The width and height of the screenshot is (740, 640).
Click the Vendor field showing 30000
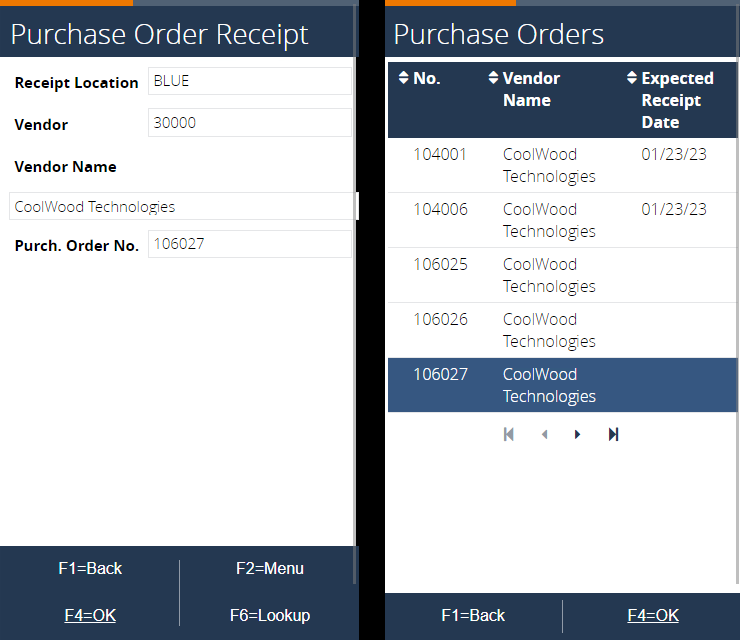[250, 123]
